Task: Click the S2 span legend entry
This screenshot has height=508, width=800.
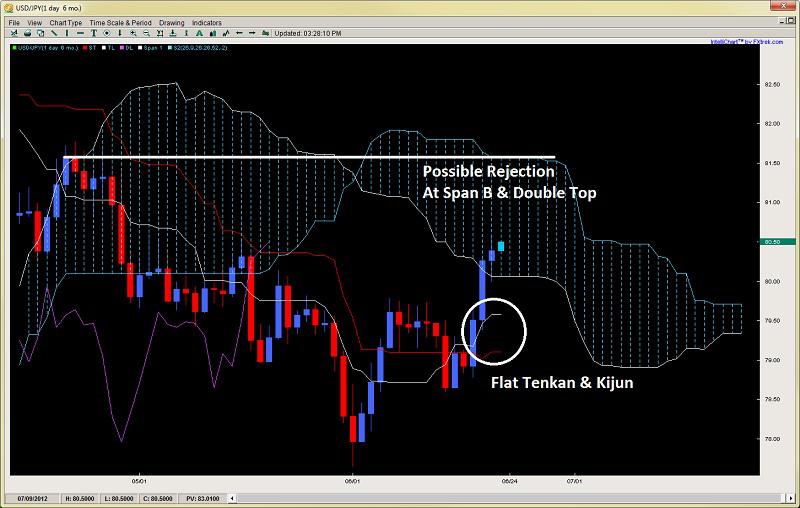Action: pos(197,48)
